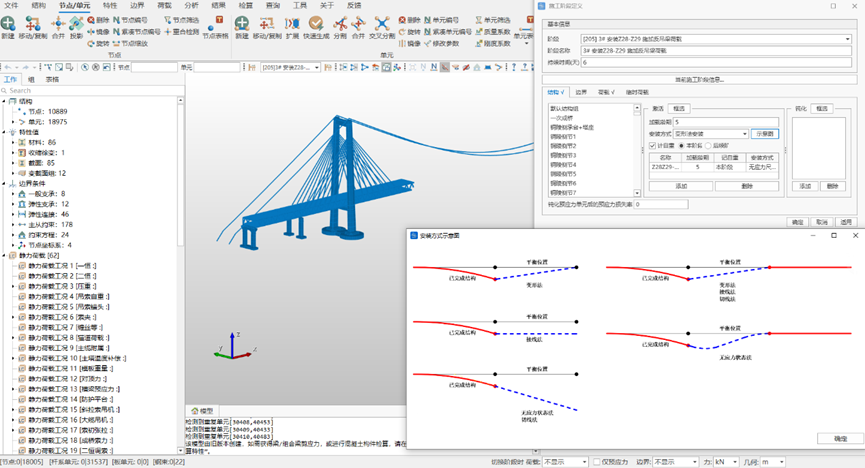This screenshot has height=468, width=865.
Task: Click the 新建 node icon in ribbon
Action: pos(8,26)
